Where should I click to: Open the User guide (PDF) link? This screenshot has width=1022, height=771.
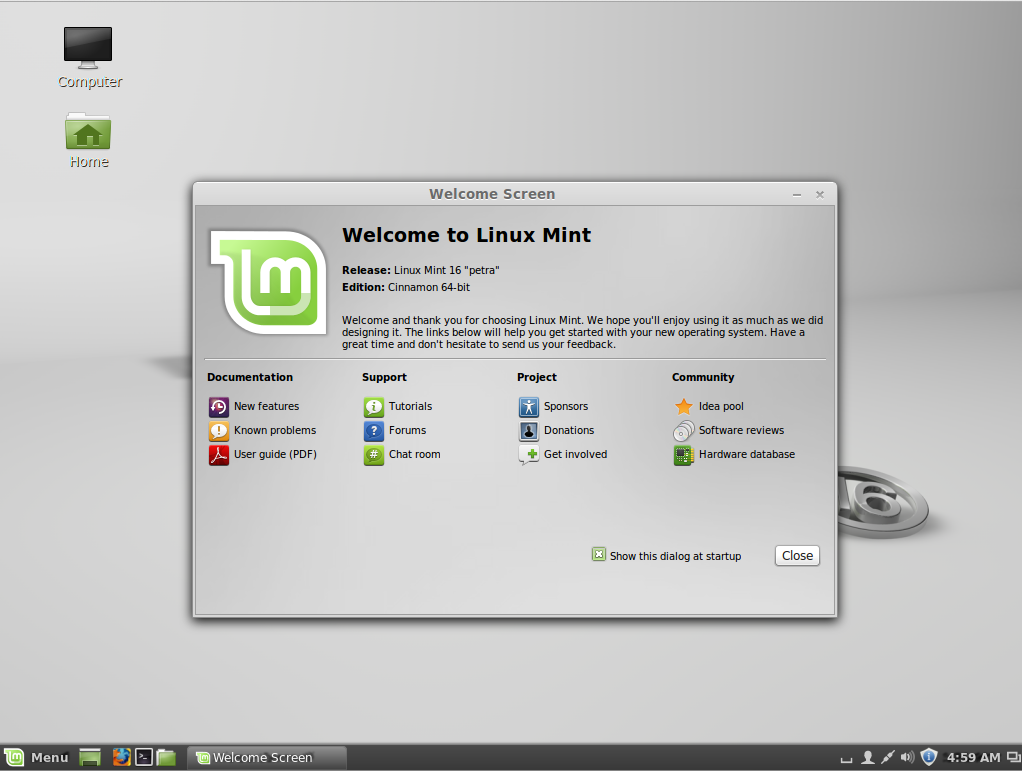pyautogui.click(x=275, y=454)
